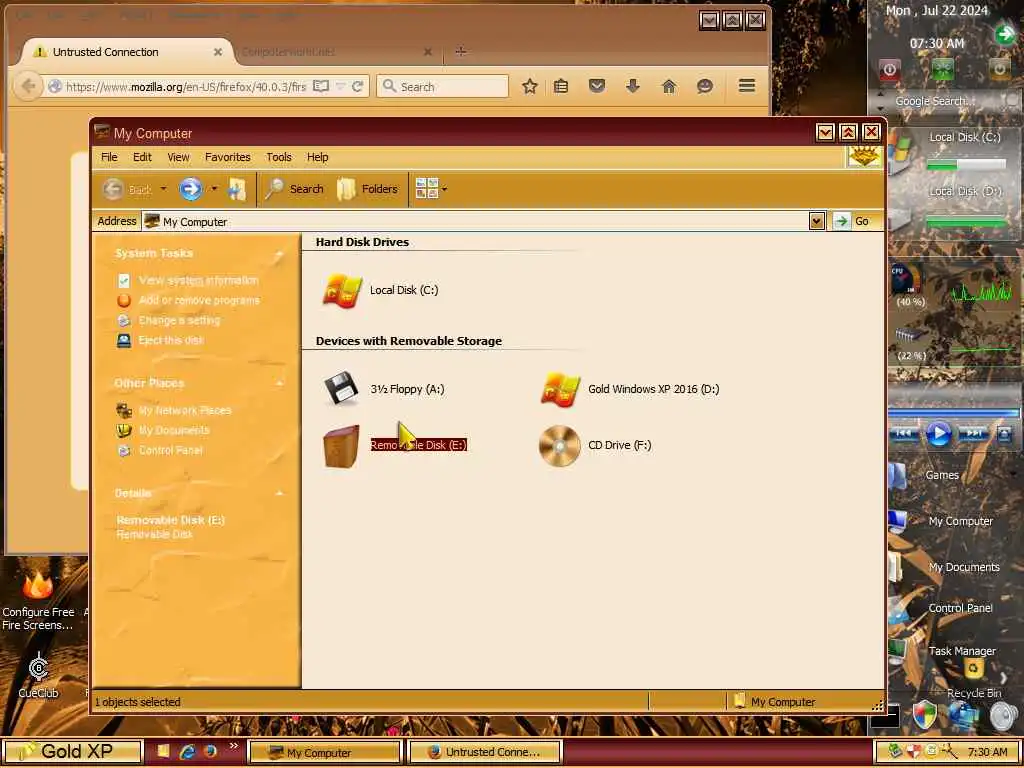This screenshot has width=1024, height=768.
Task: Open the Tools menu
Action: tap(279, 157)
